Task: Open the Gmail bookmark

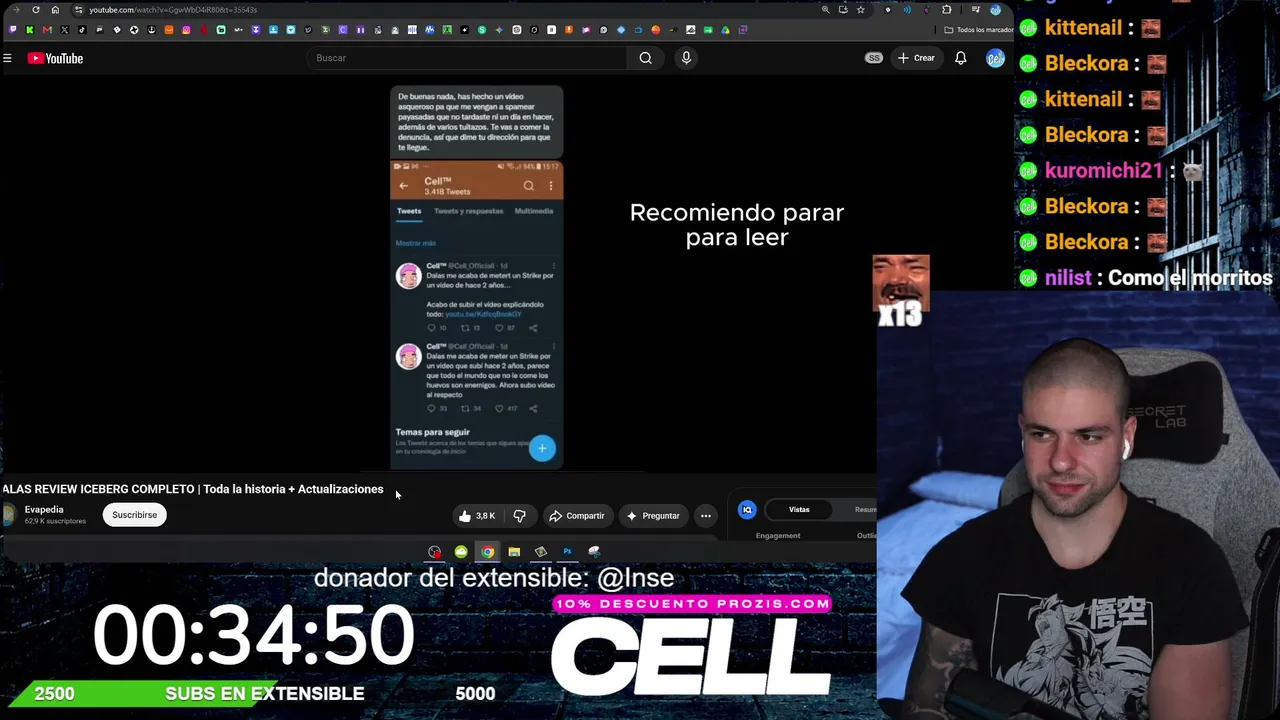Action: (x=47, y=30)
